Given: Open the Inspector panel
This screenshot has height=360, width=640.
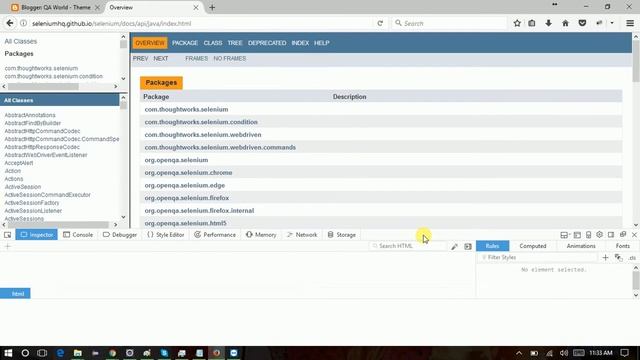Looking at the screenshot, I should click(x=37, y=235).
